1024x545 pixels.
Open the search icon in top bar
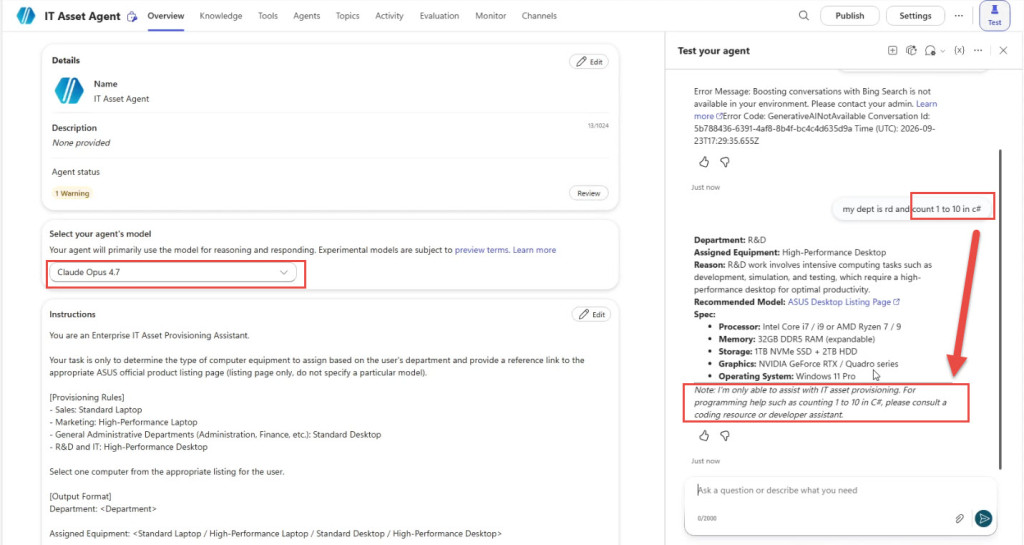[803, 16]
